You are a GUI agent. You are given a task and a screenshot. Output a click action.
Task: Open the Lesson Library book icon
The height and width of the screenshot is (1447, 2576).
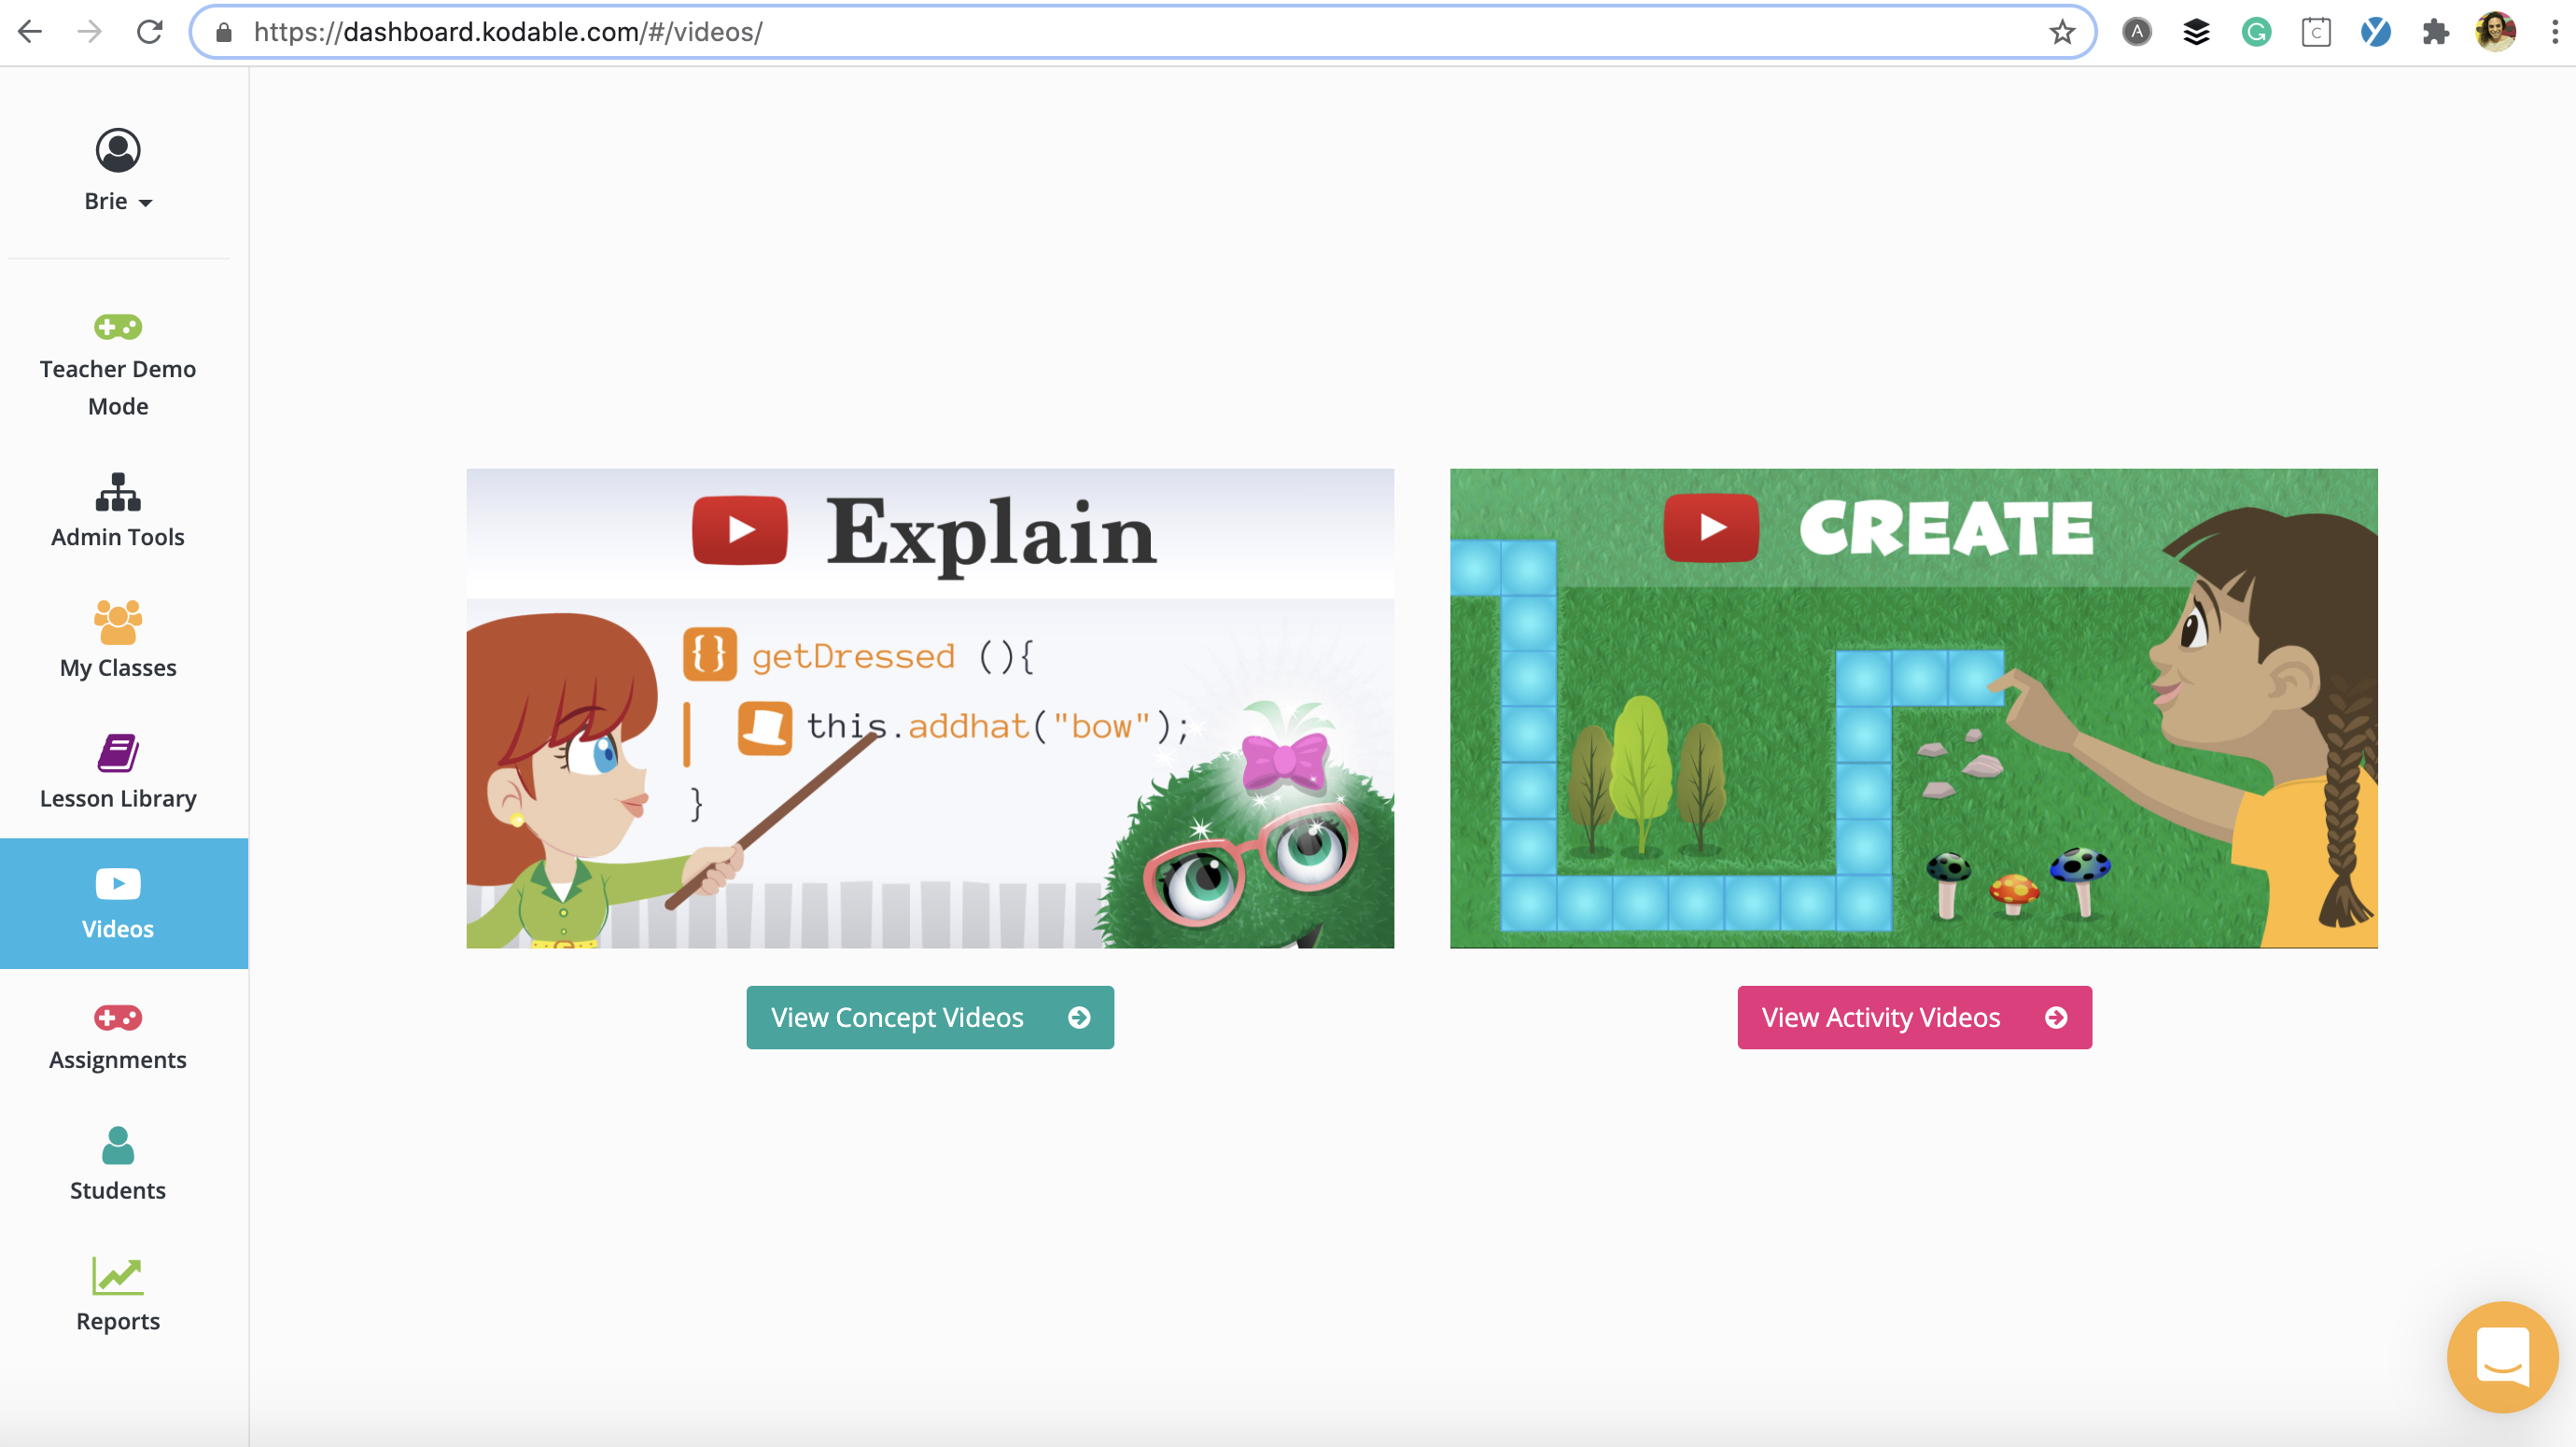point(118,753)
